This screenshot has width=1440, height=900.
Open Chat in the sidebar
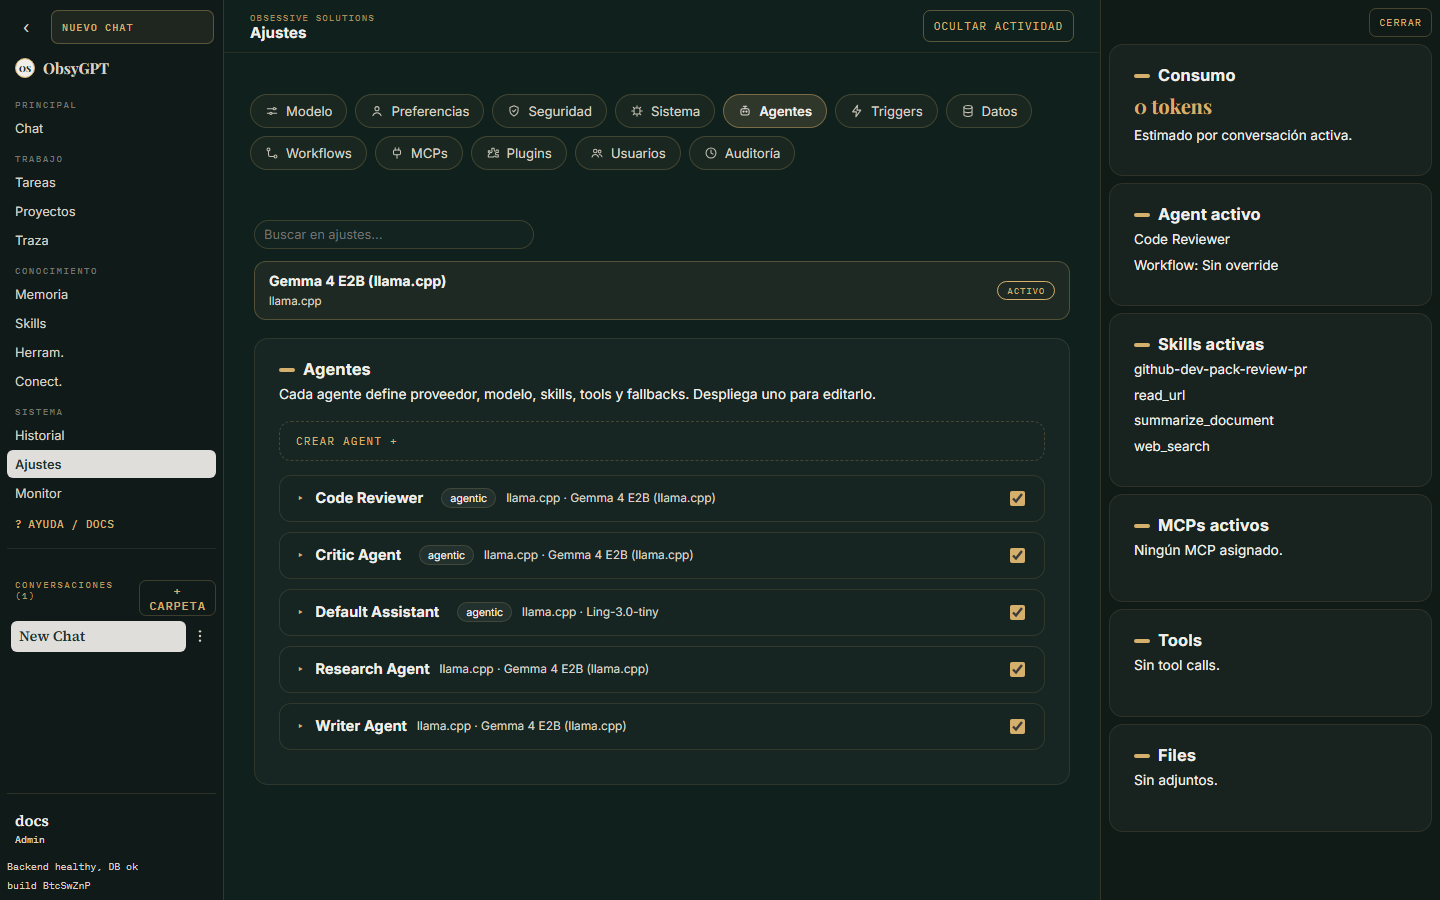click(111, 129)
